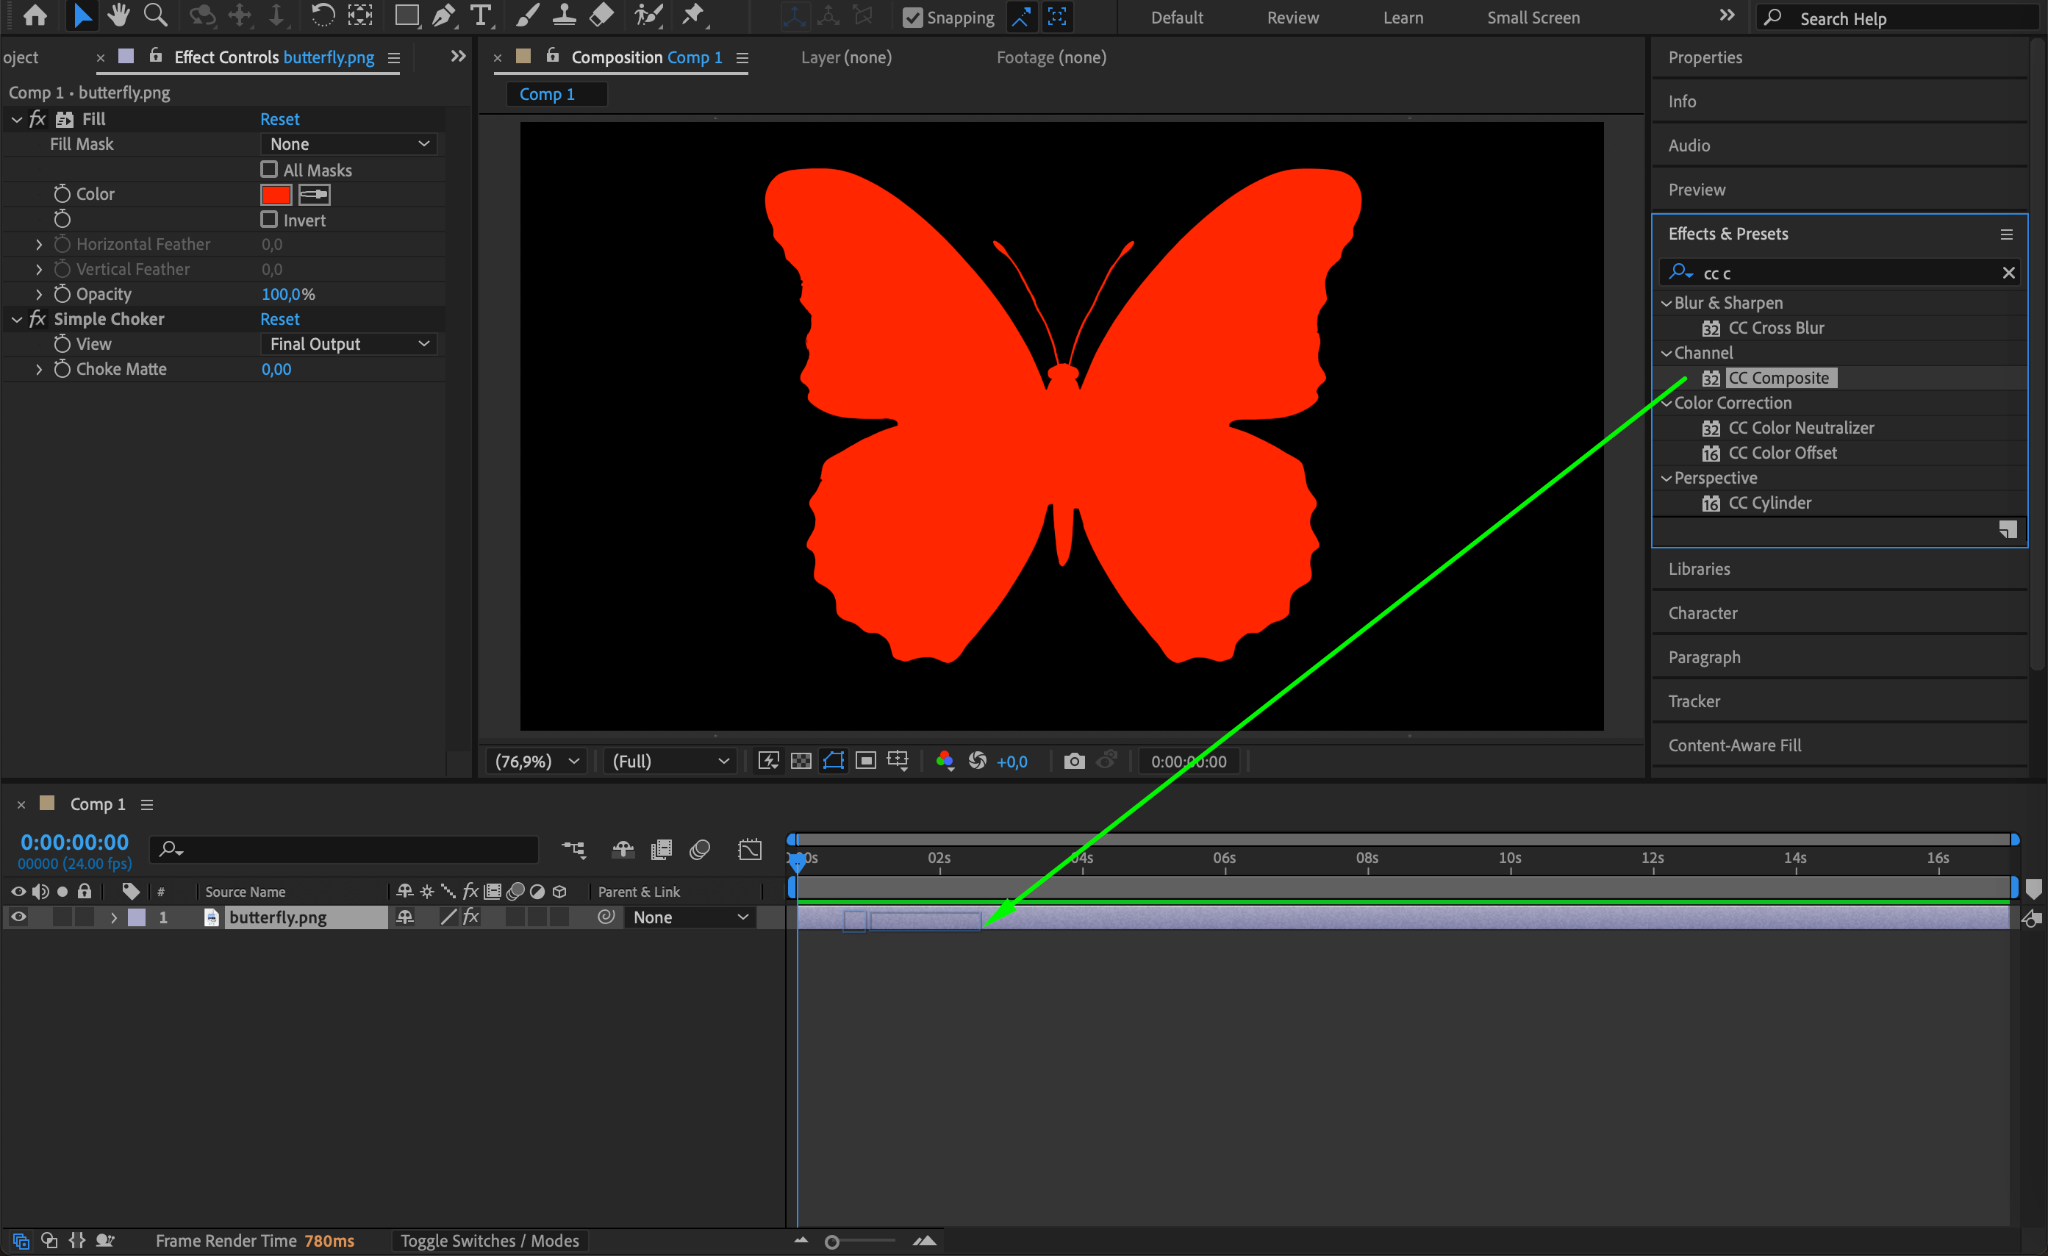2048x1256 pixels.
Task: Select the Pen tool
Action: [x=443, y=15]
